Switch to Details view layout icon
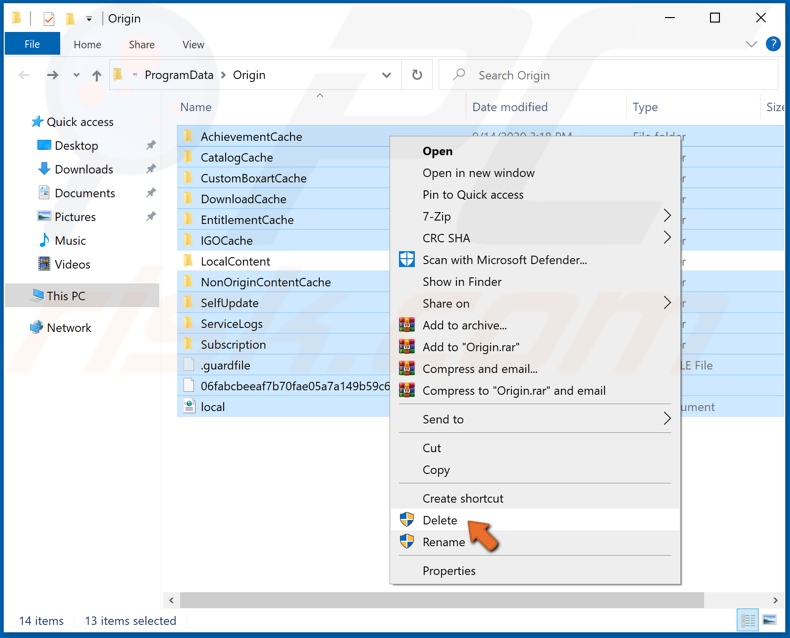Viewport: 790px width, 638px height. [748, 620]
